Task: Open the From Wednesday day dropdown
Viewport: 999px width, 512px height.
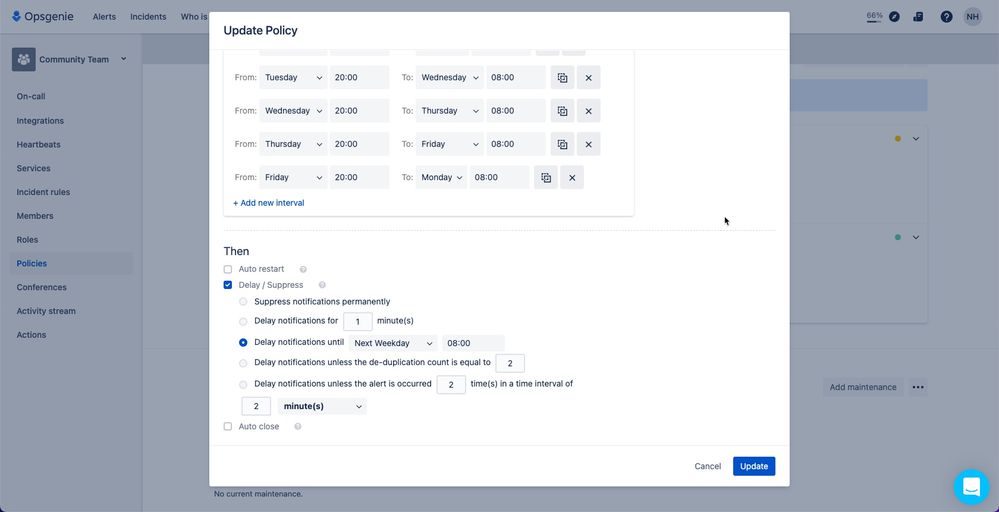Action: 293,111
